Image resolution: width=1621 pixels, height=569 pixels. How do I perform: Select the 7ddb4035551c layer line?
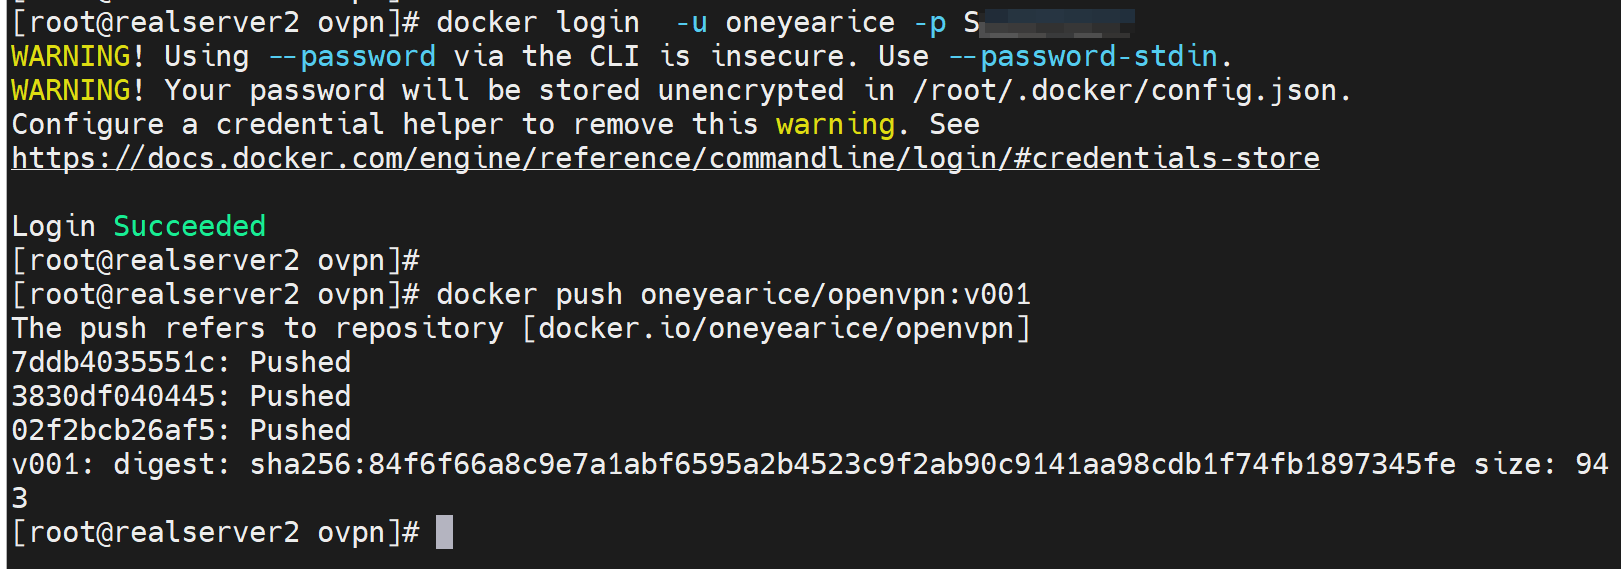coord(181,362)
